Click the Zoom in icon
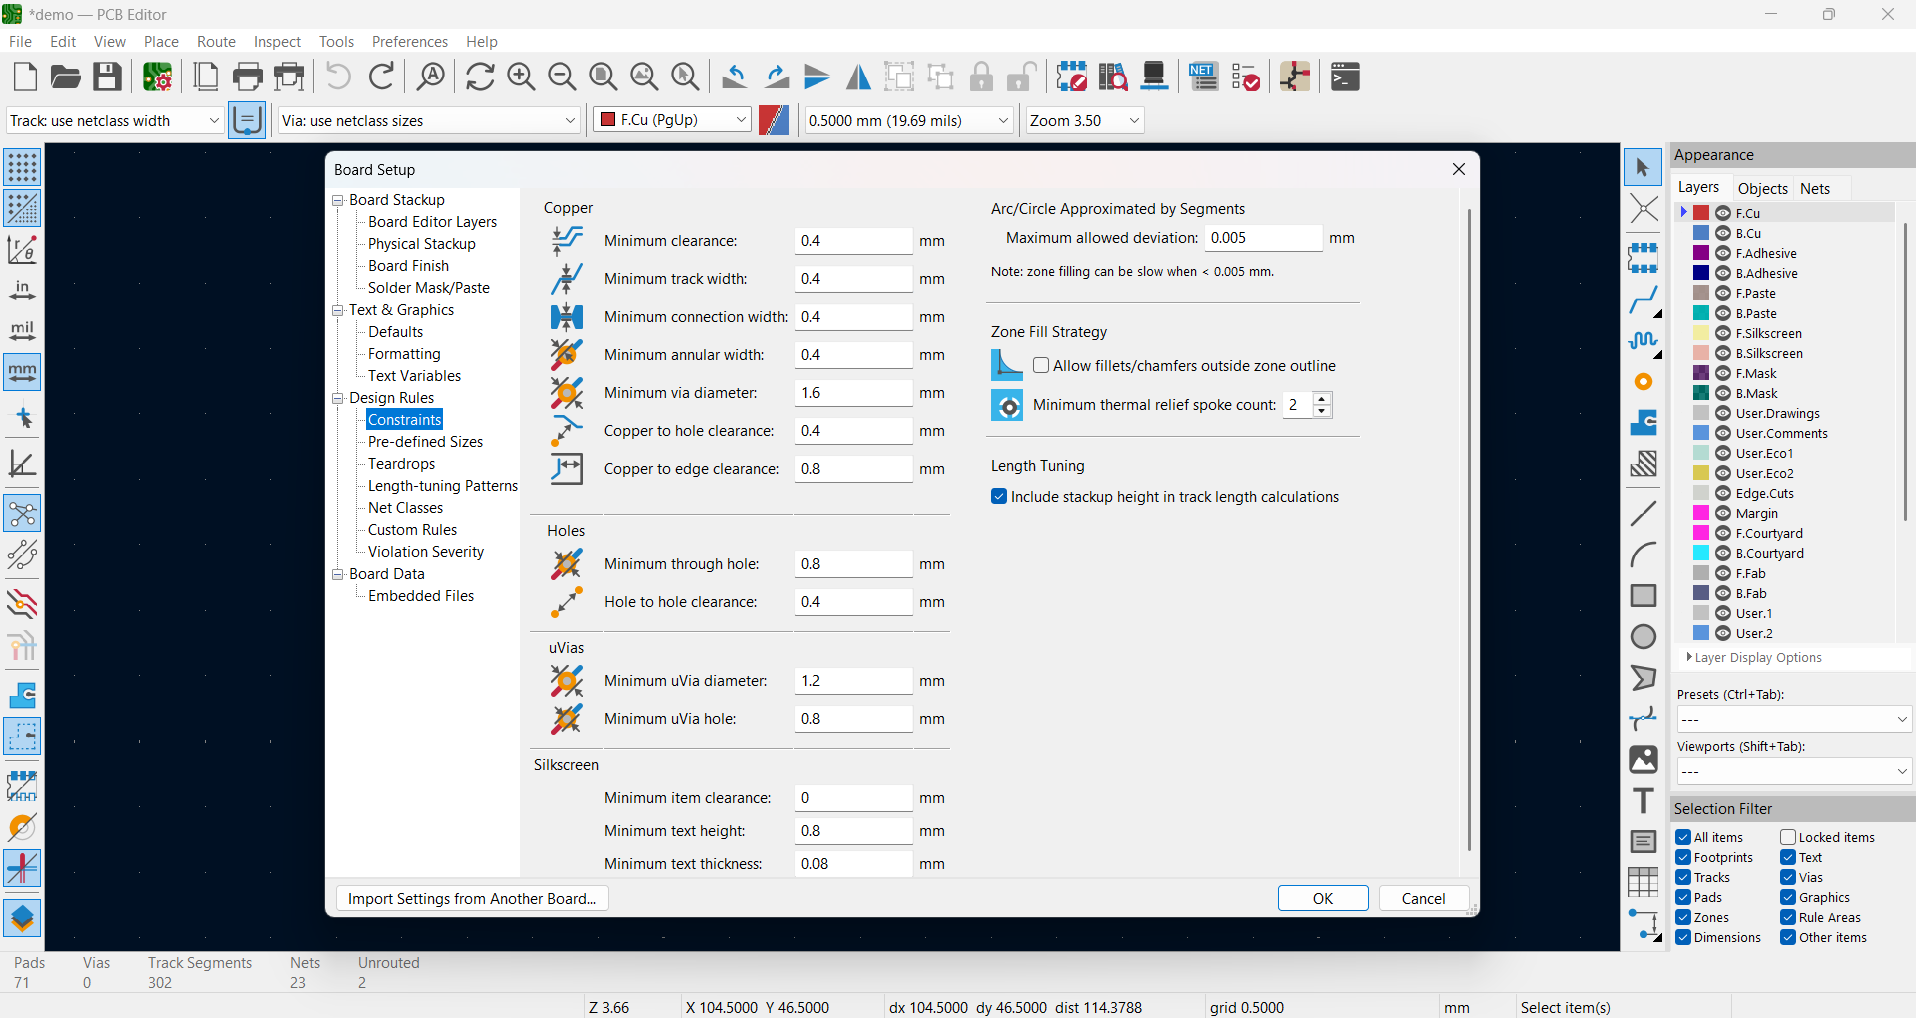The width and height of the screenshot is (1916, 1018). click(521, 77)
